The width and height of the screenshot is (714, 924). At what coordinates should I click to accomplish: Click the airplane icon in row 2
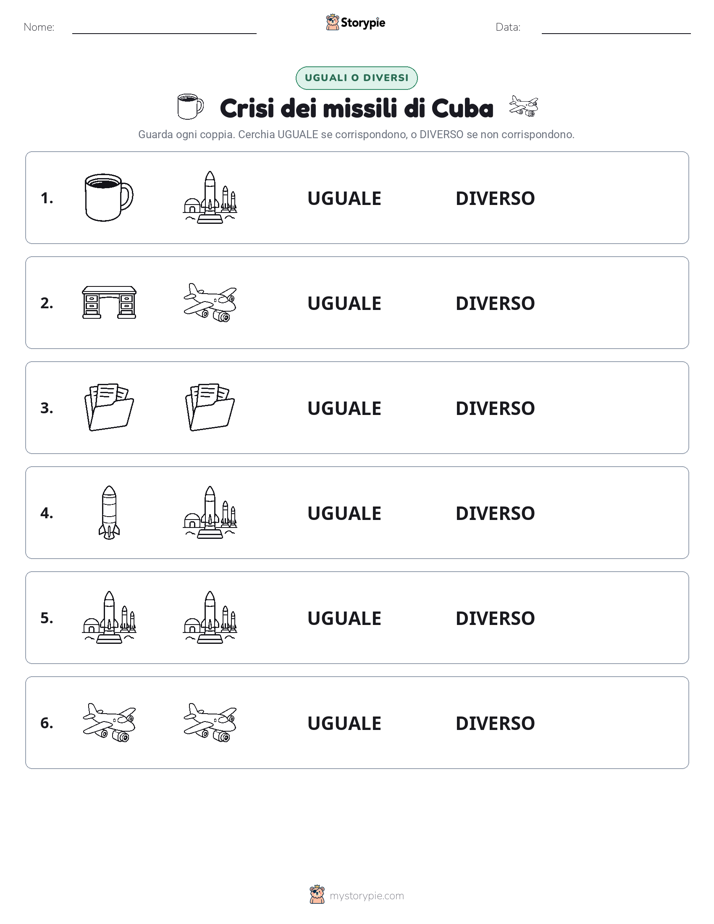click(x=210, y=302)
